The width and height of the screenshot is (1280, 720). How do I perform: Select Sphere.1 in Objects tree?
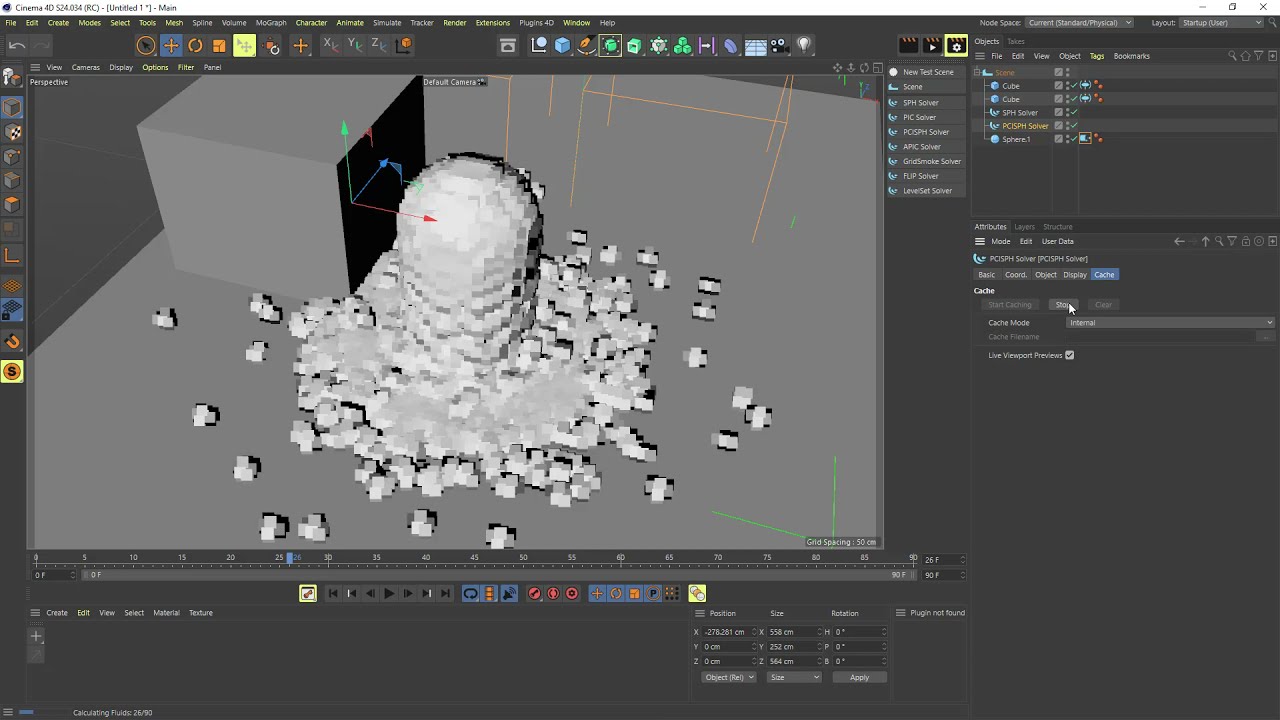[x=1016, y=139]
